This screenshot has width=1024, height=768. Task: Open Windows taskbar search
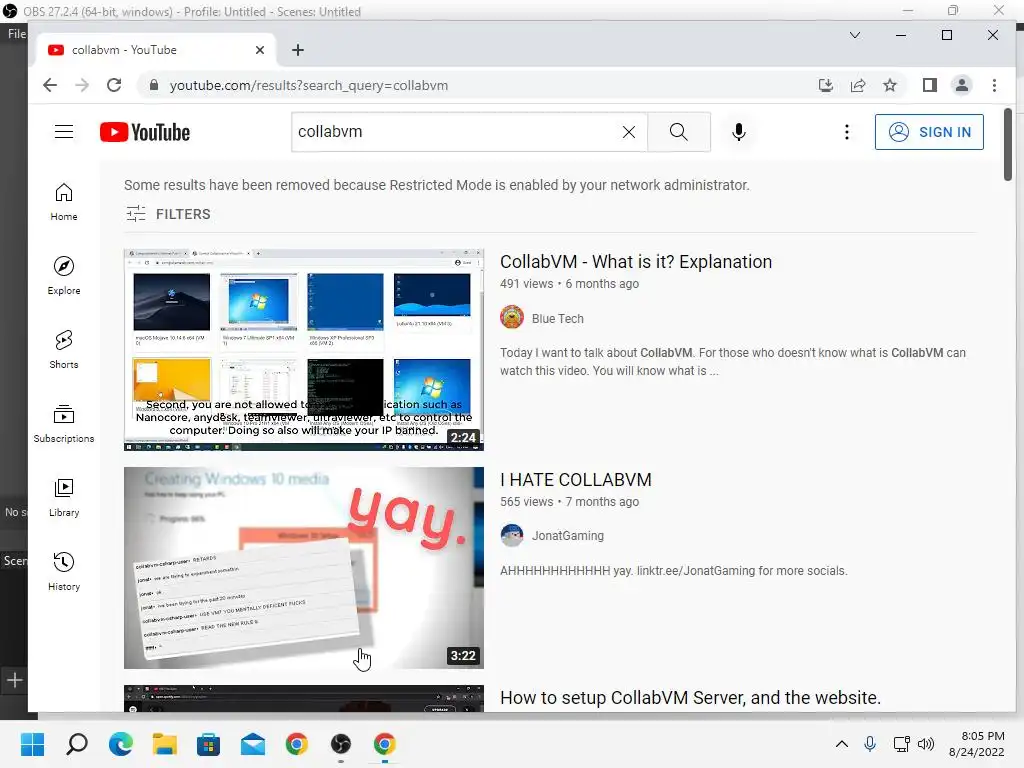click(x=77, y=744)
